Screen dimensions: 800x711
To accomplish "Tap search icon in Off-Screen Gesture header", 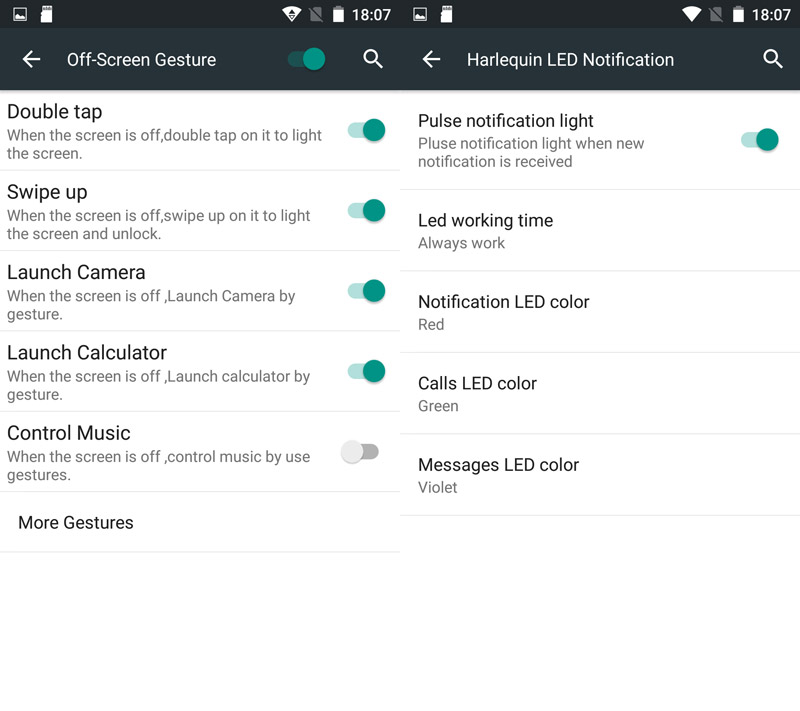I will [373, 59].
